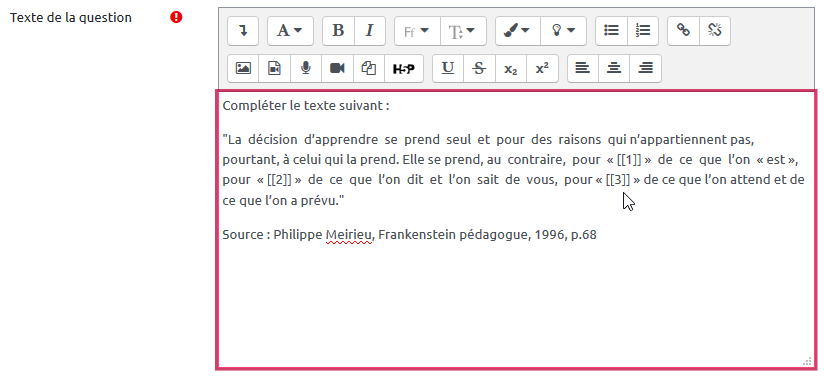Insert H5P content
824x379 pixels.
pyautogui.click(x=404, y=68)
